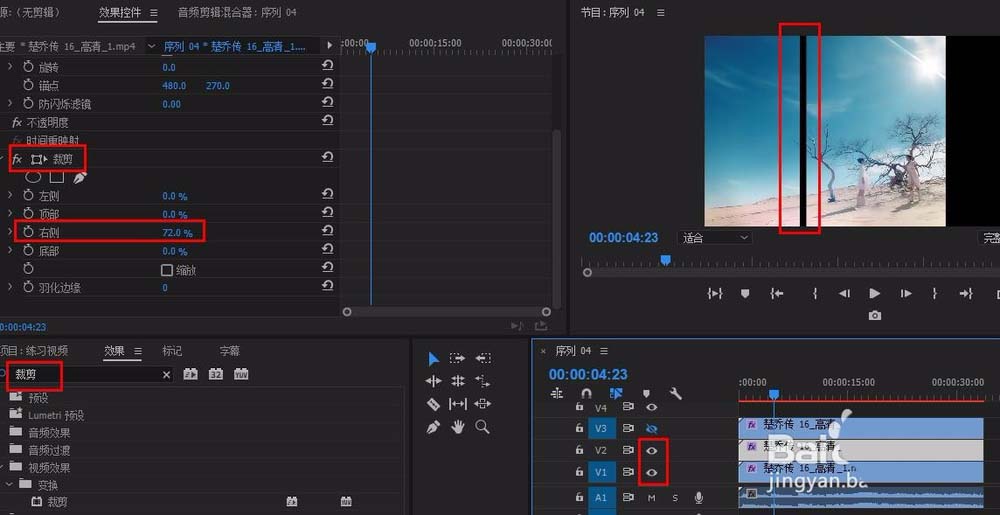Select the Rate Stretch tool
Viewport: 1000px width, 515px height.
pyautogui.click(x=483, y=381)
